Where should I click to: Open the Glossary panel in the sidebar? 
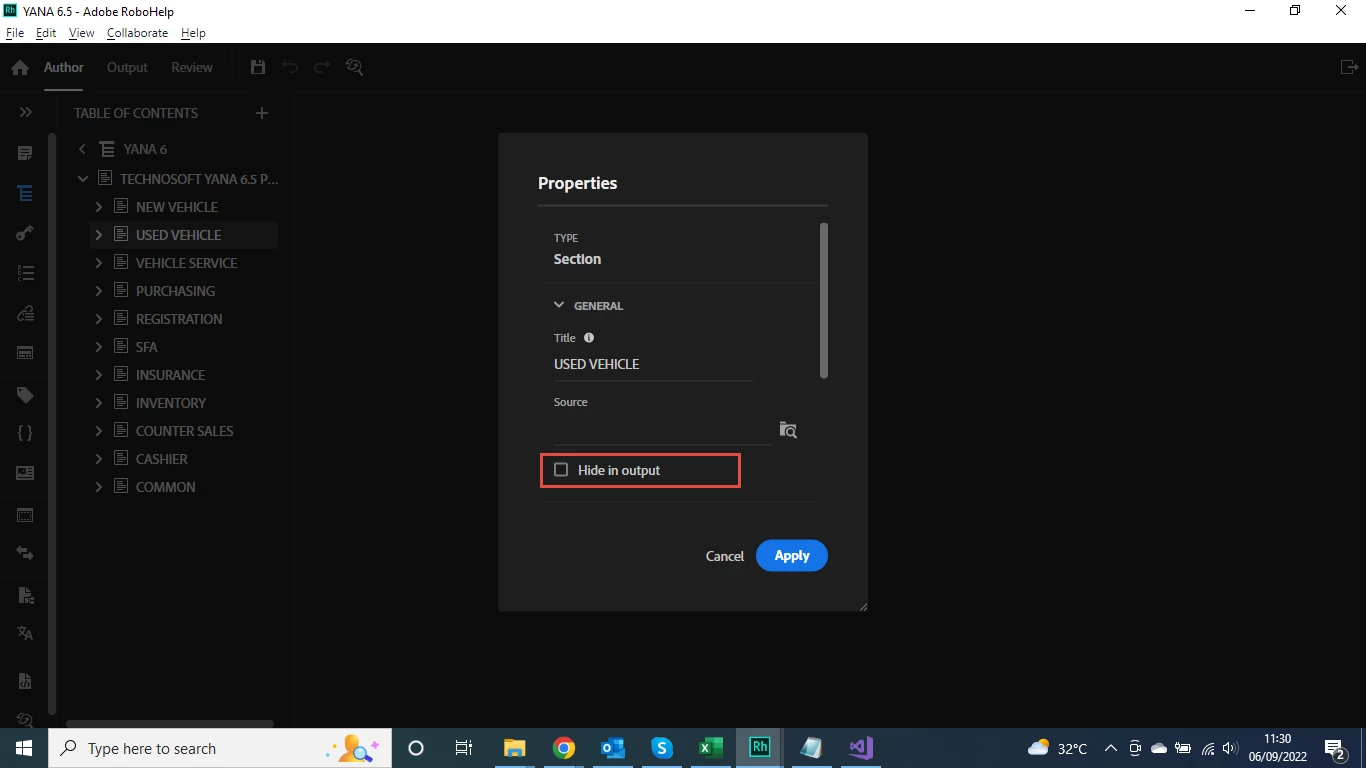click(x=25, y=273)
